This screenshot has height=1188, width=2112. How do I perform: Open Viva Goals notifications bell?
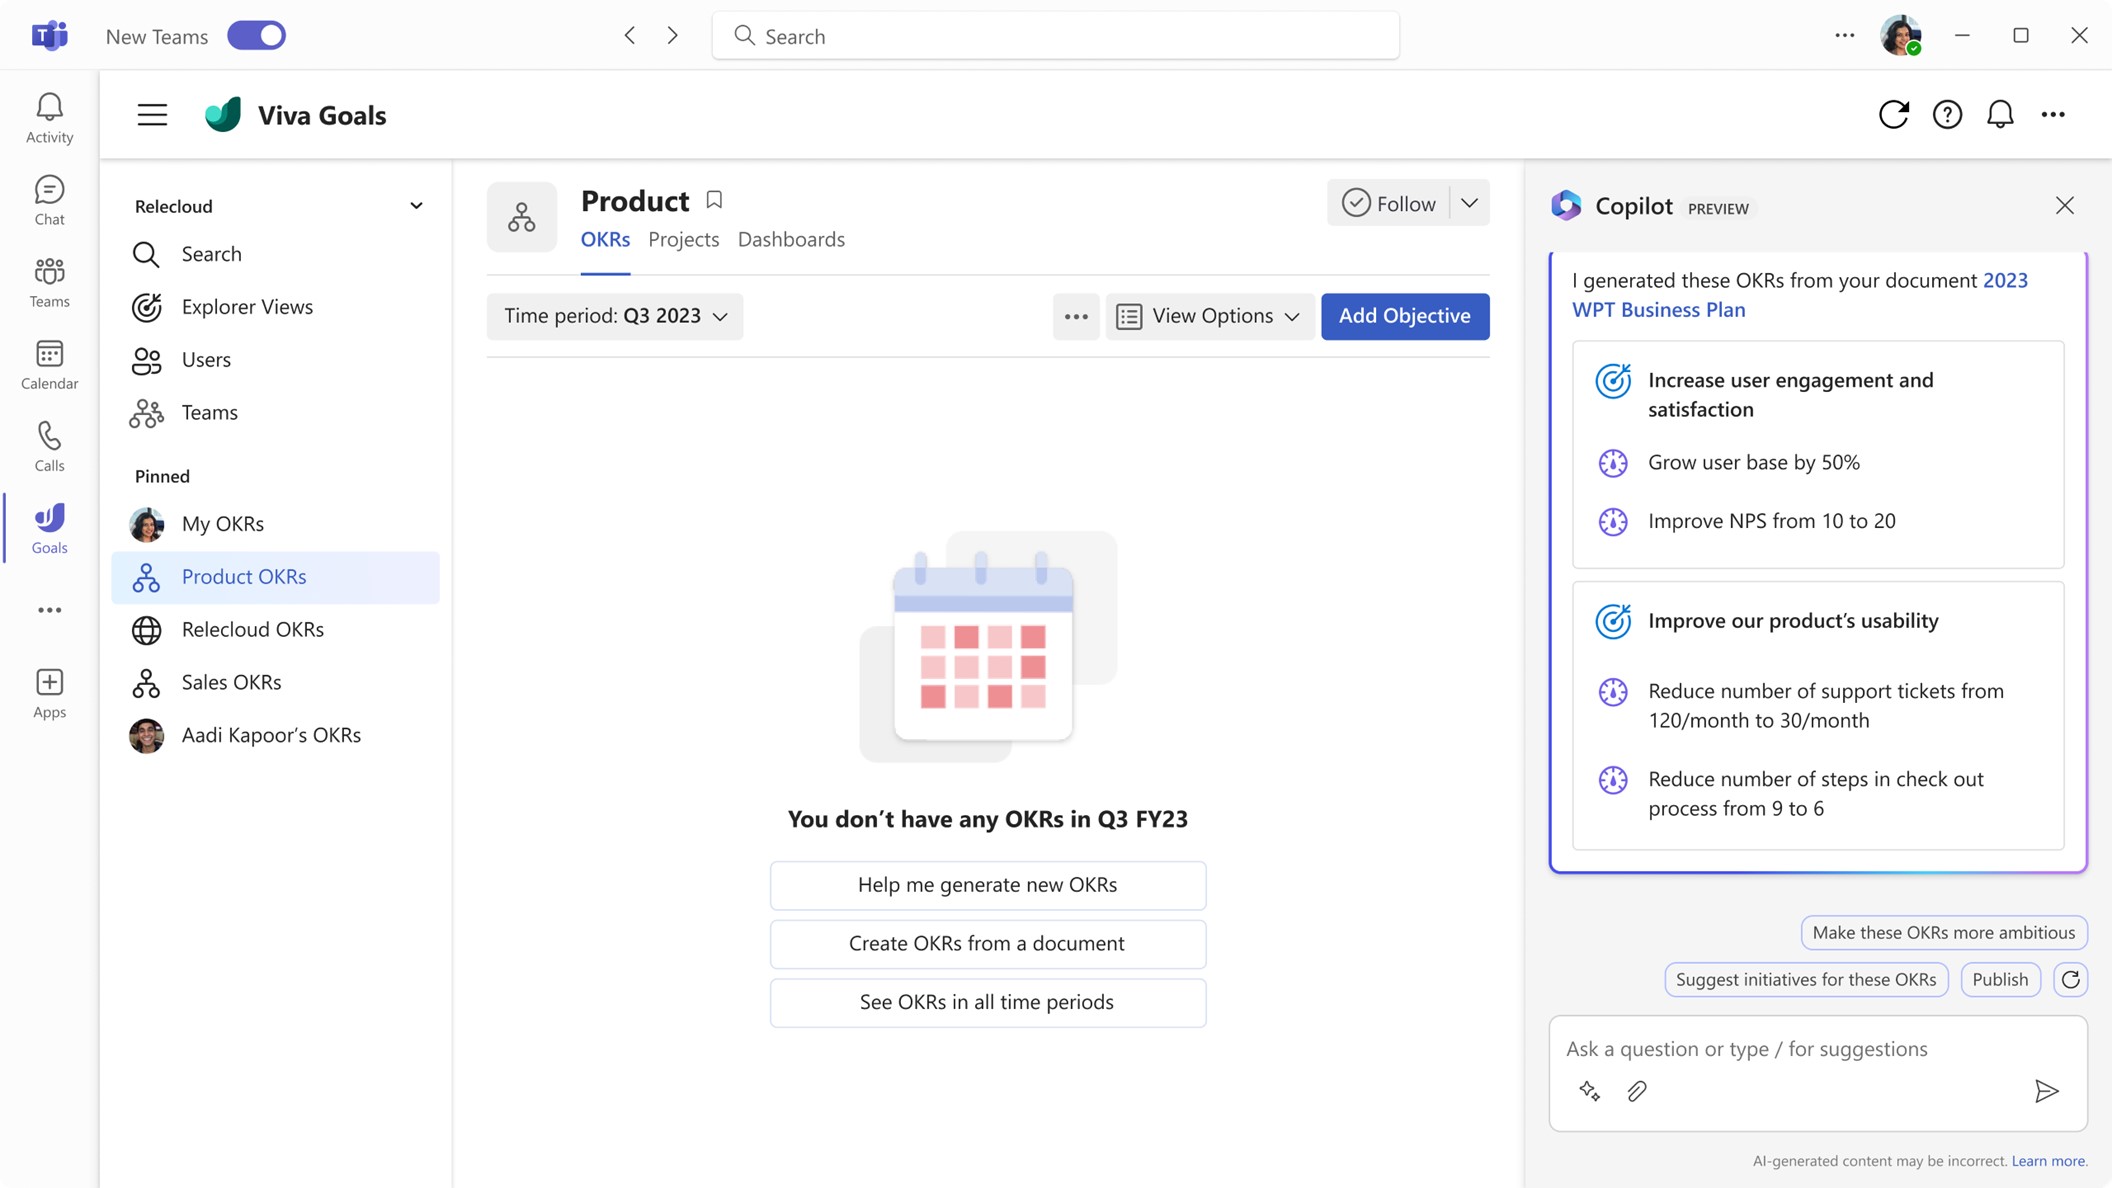coord(2000,114)
